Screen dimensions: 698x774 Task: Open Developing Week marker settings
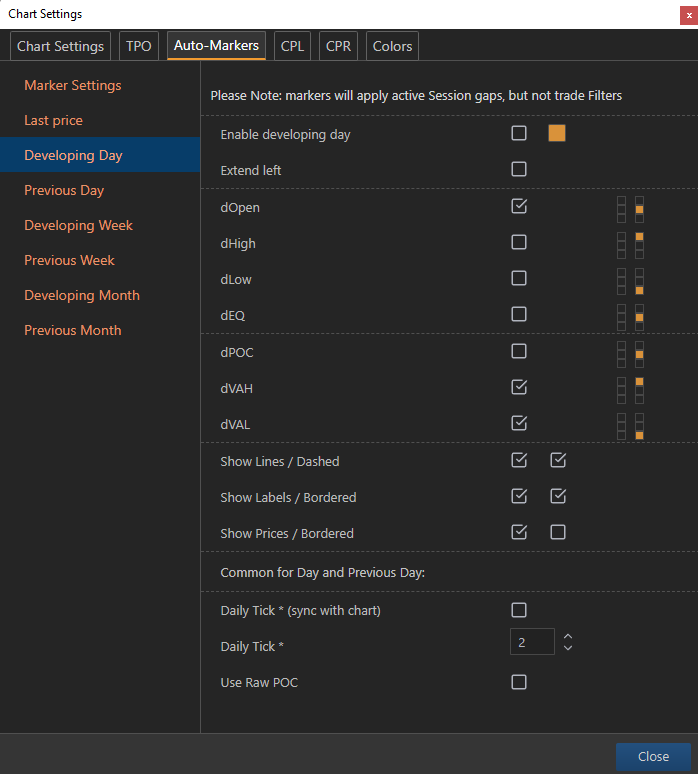tap(100, 225)
